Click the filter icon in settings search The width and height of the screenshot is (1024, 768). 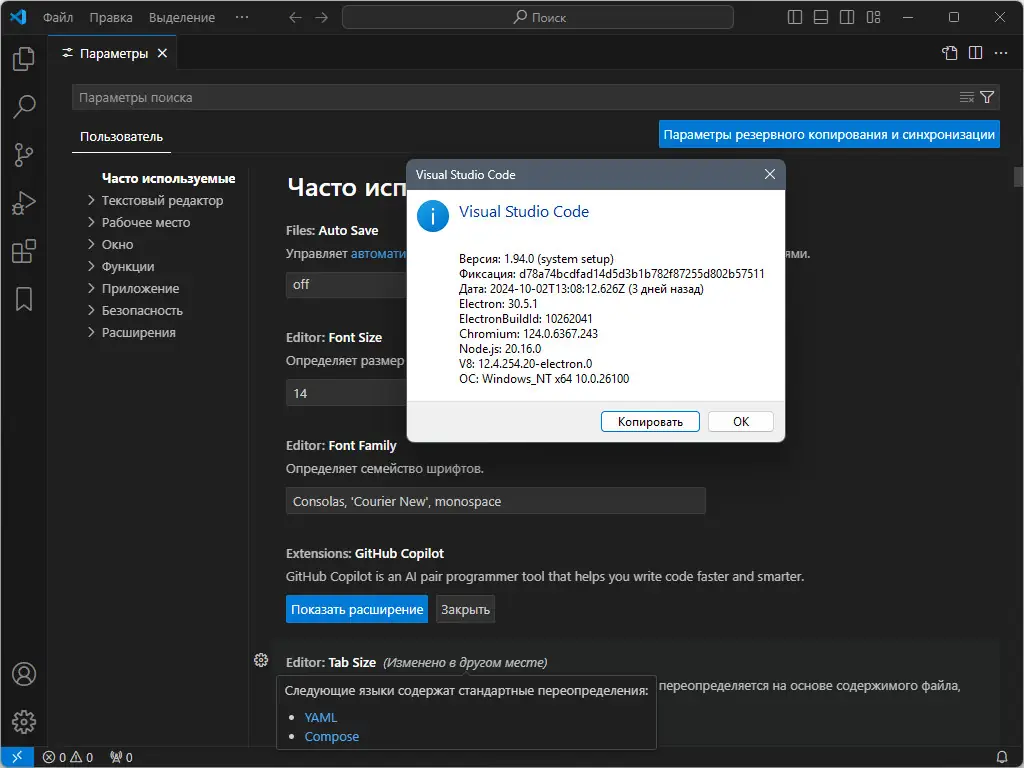[x=988, y=96]
